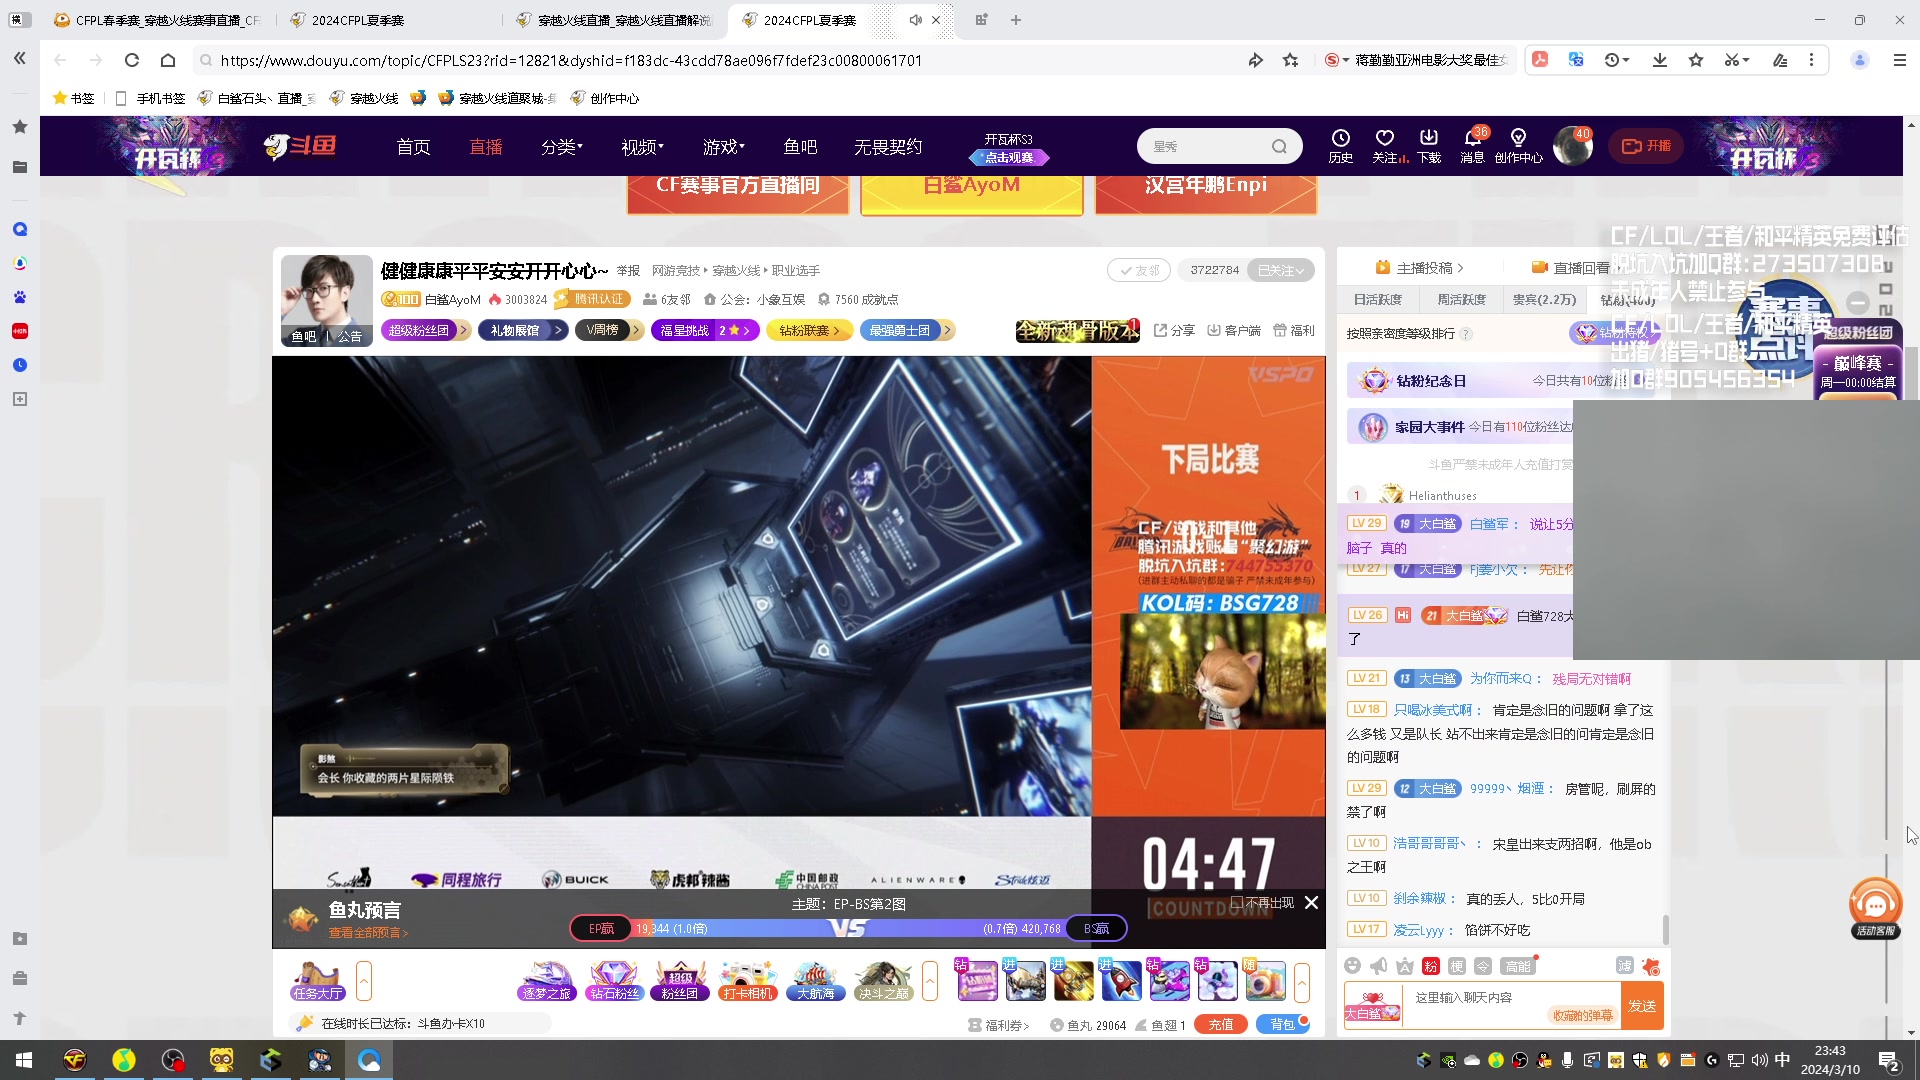This screenshot has width=1920, height=1080.
Task: Open the 周活跃 tab in the ranking panel
Action: [1461, 299]
